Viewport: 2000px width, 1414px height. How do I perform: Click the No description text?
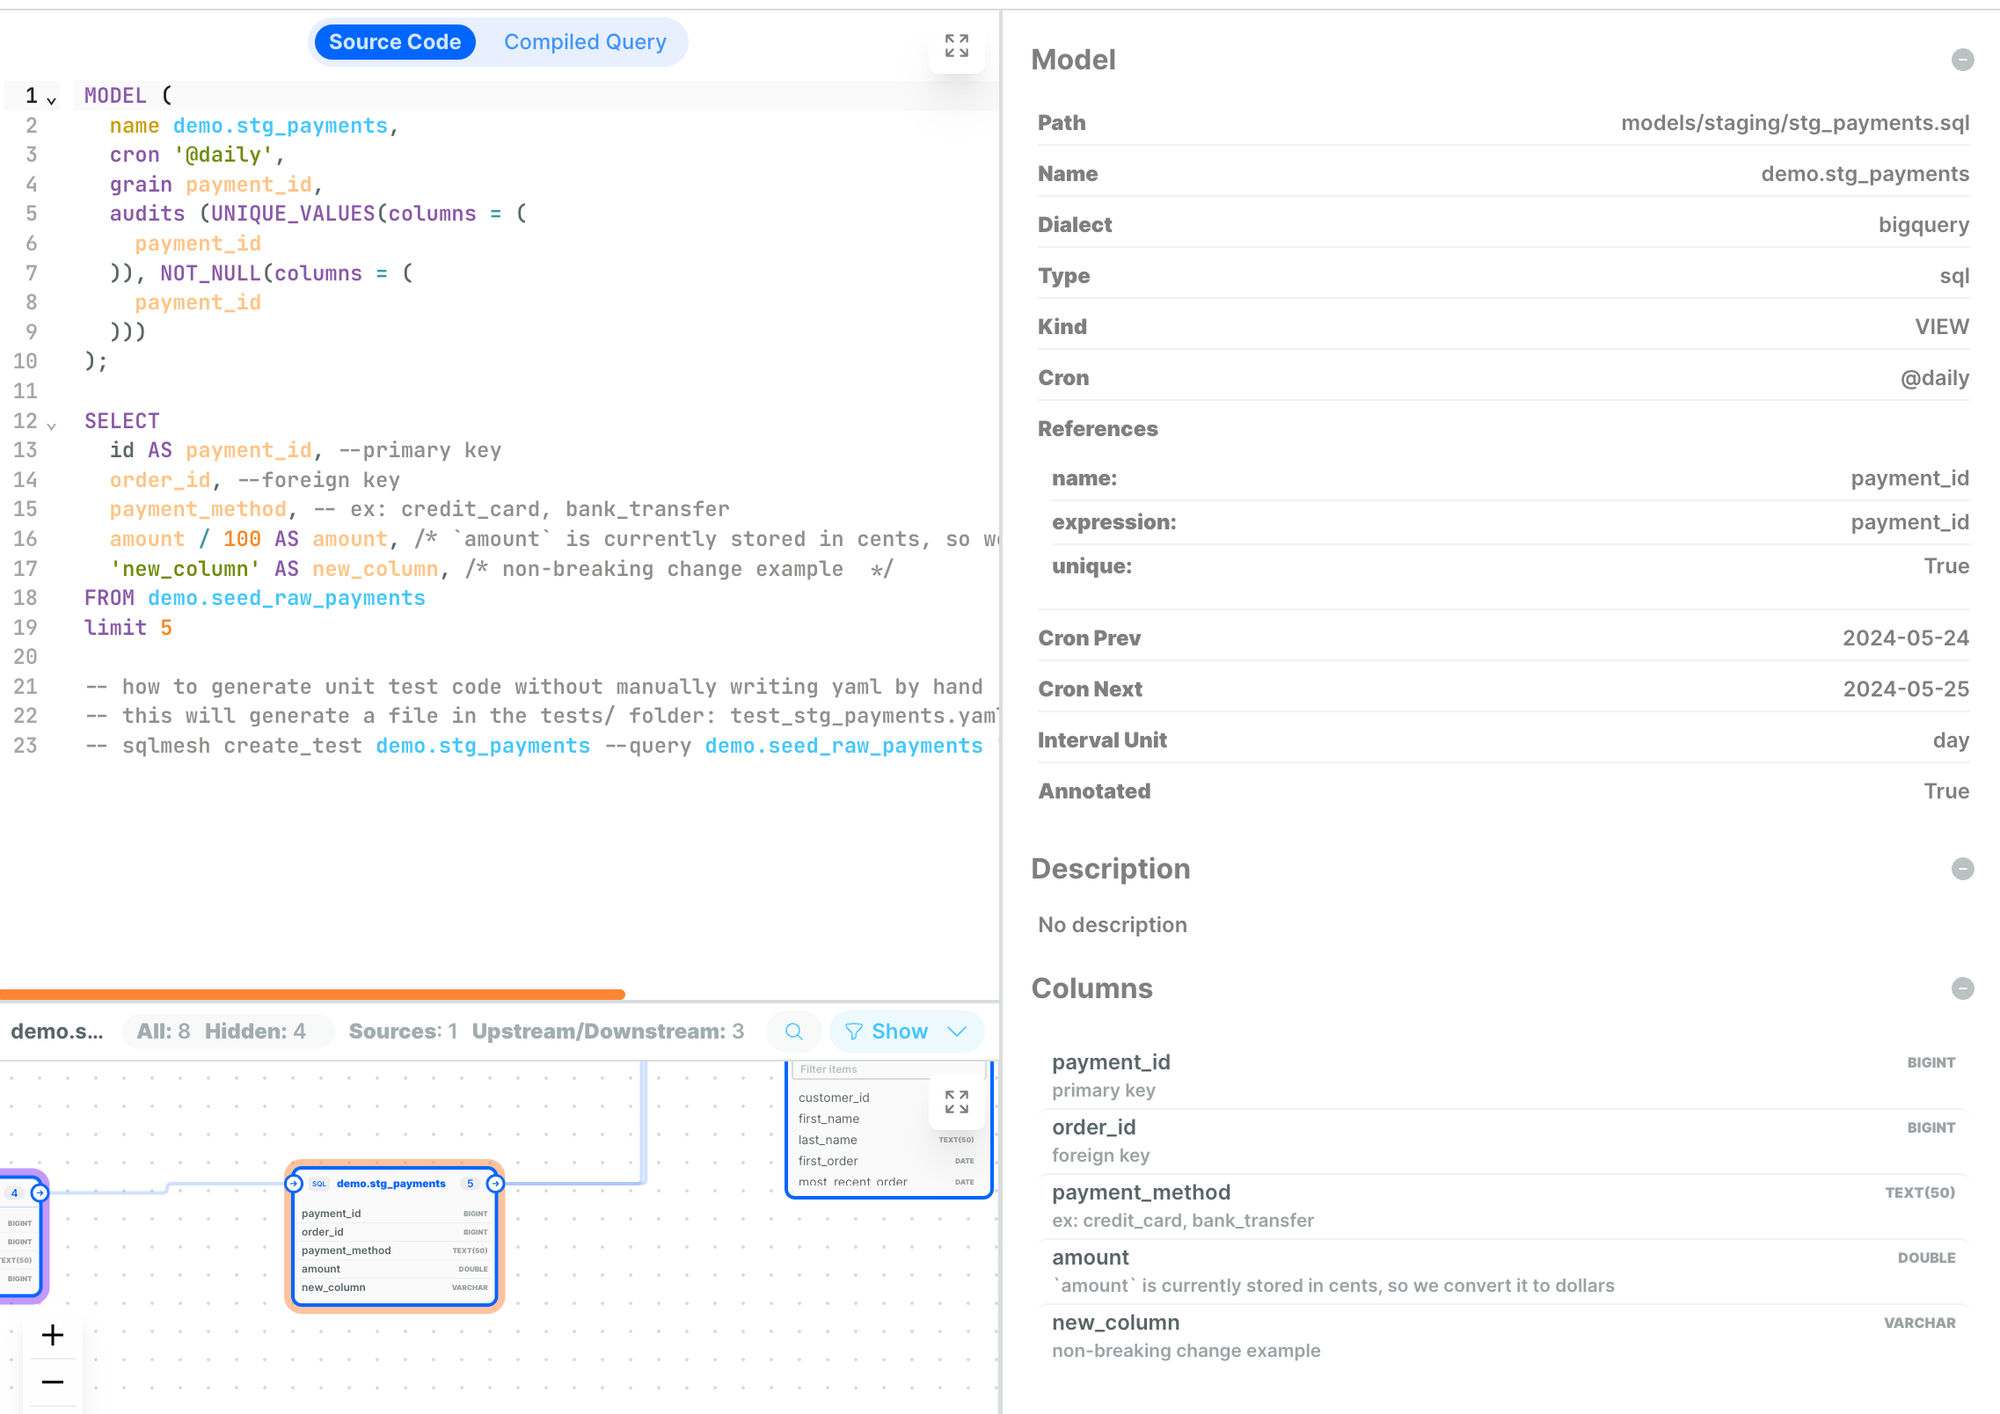[1112, 925]
